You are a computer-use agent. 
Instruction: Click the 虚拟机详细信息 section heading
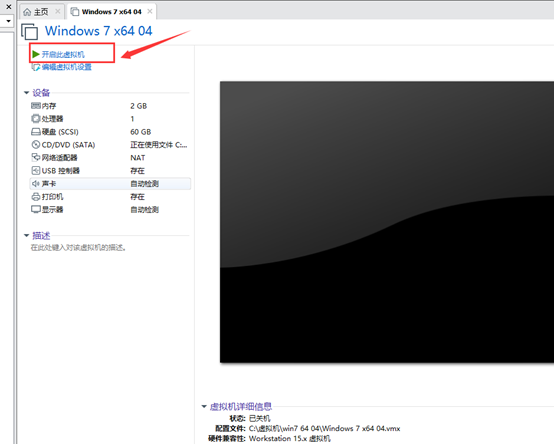click(241, 407)
